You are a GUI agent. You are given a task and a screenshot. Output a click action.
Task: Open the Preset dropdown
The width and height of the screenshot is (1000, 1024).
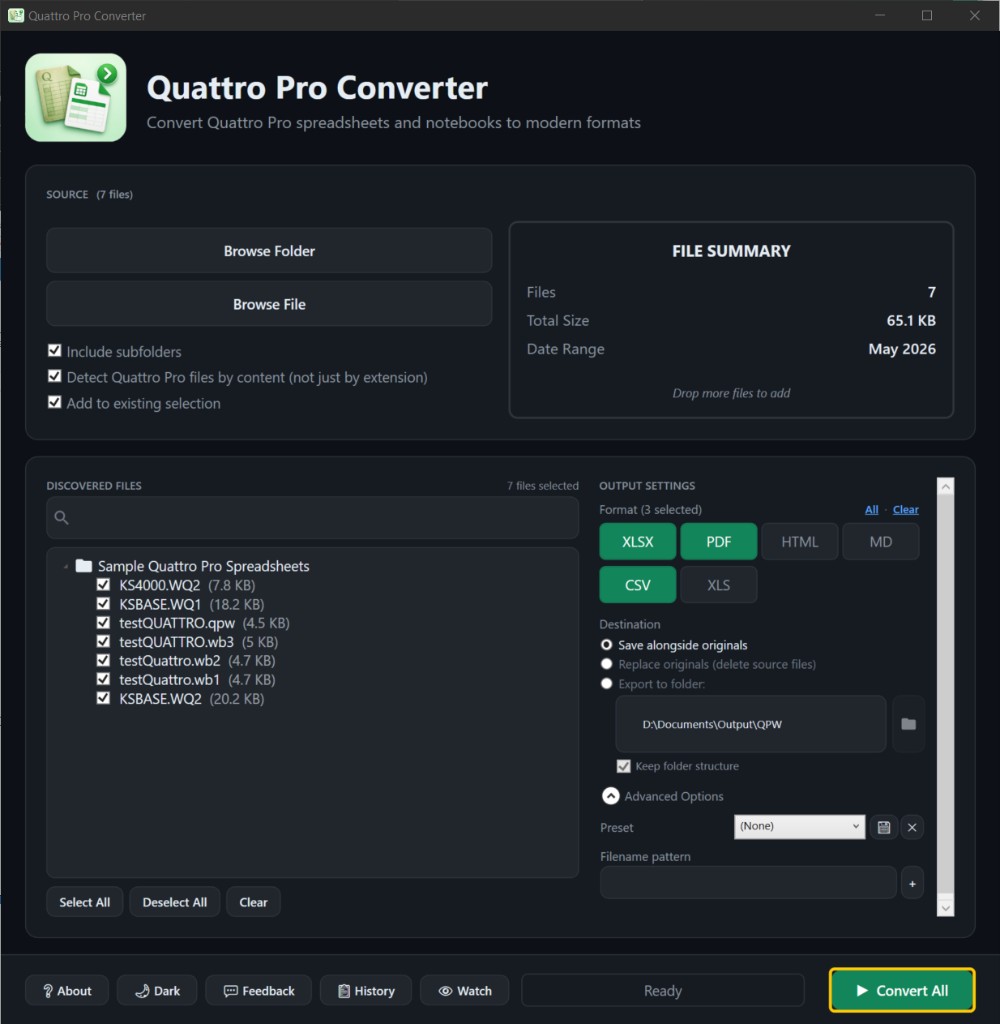(x=799, y=827)
